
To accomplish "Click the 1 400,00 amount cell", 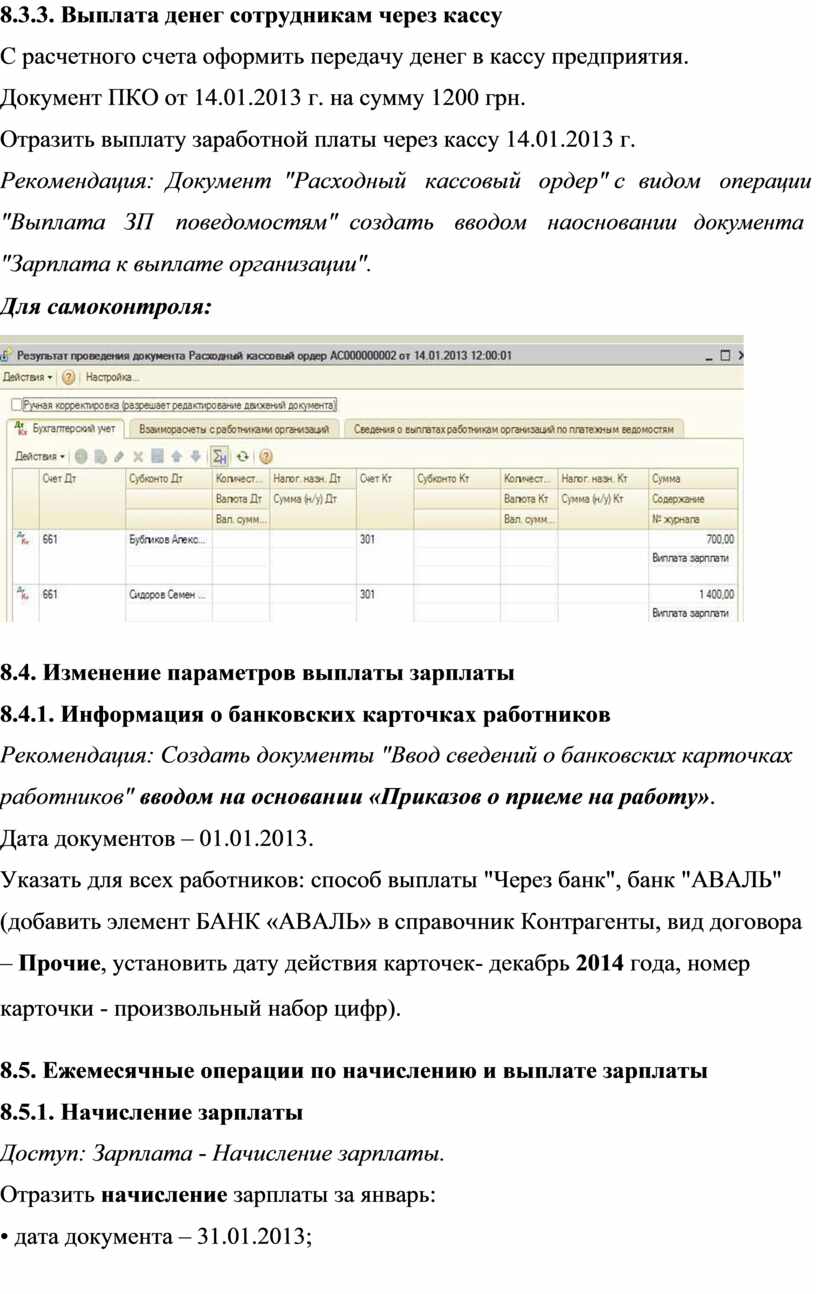I will click(693, 595).
